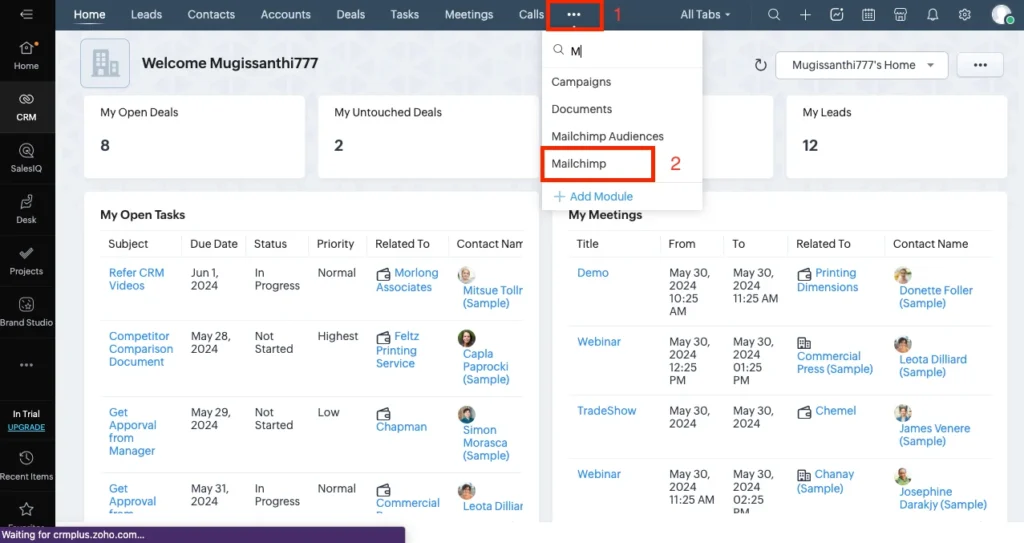Open the Donette Foller (Sample) contact

pos(936,297)
